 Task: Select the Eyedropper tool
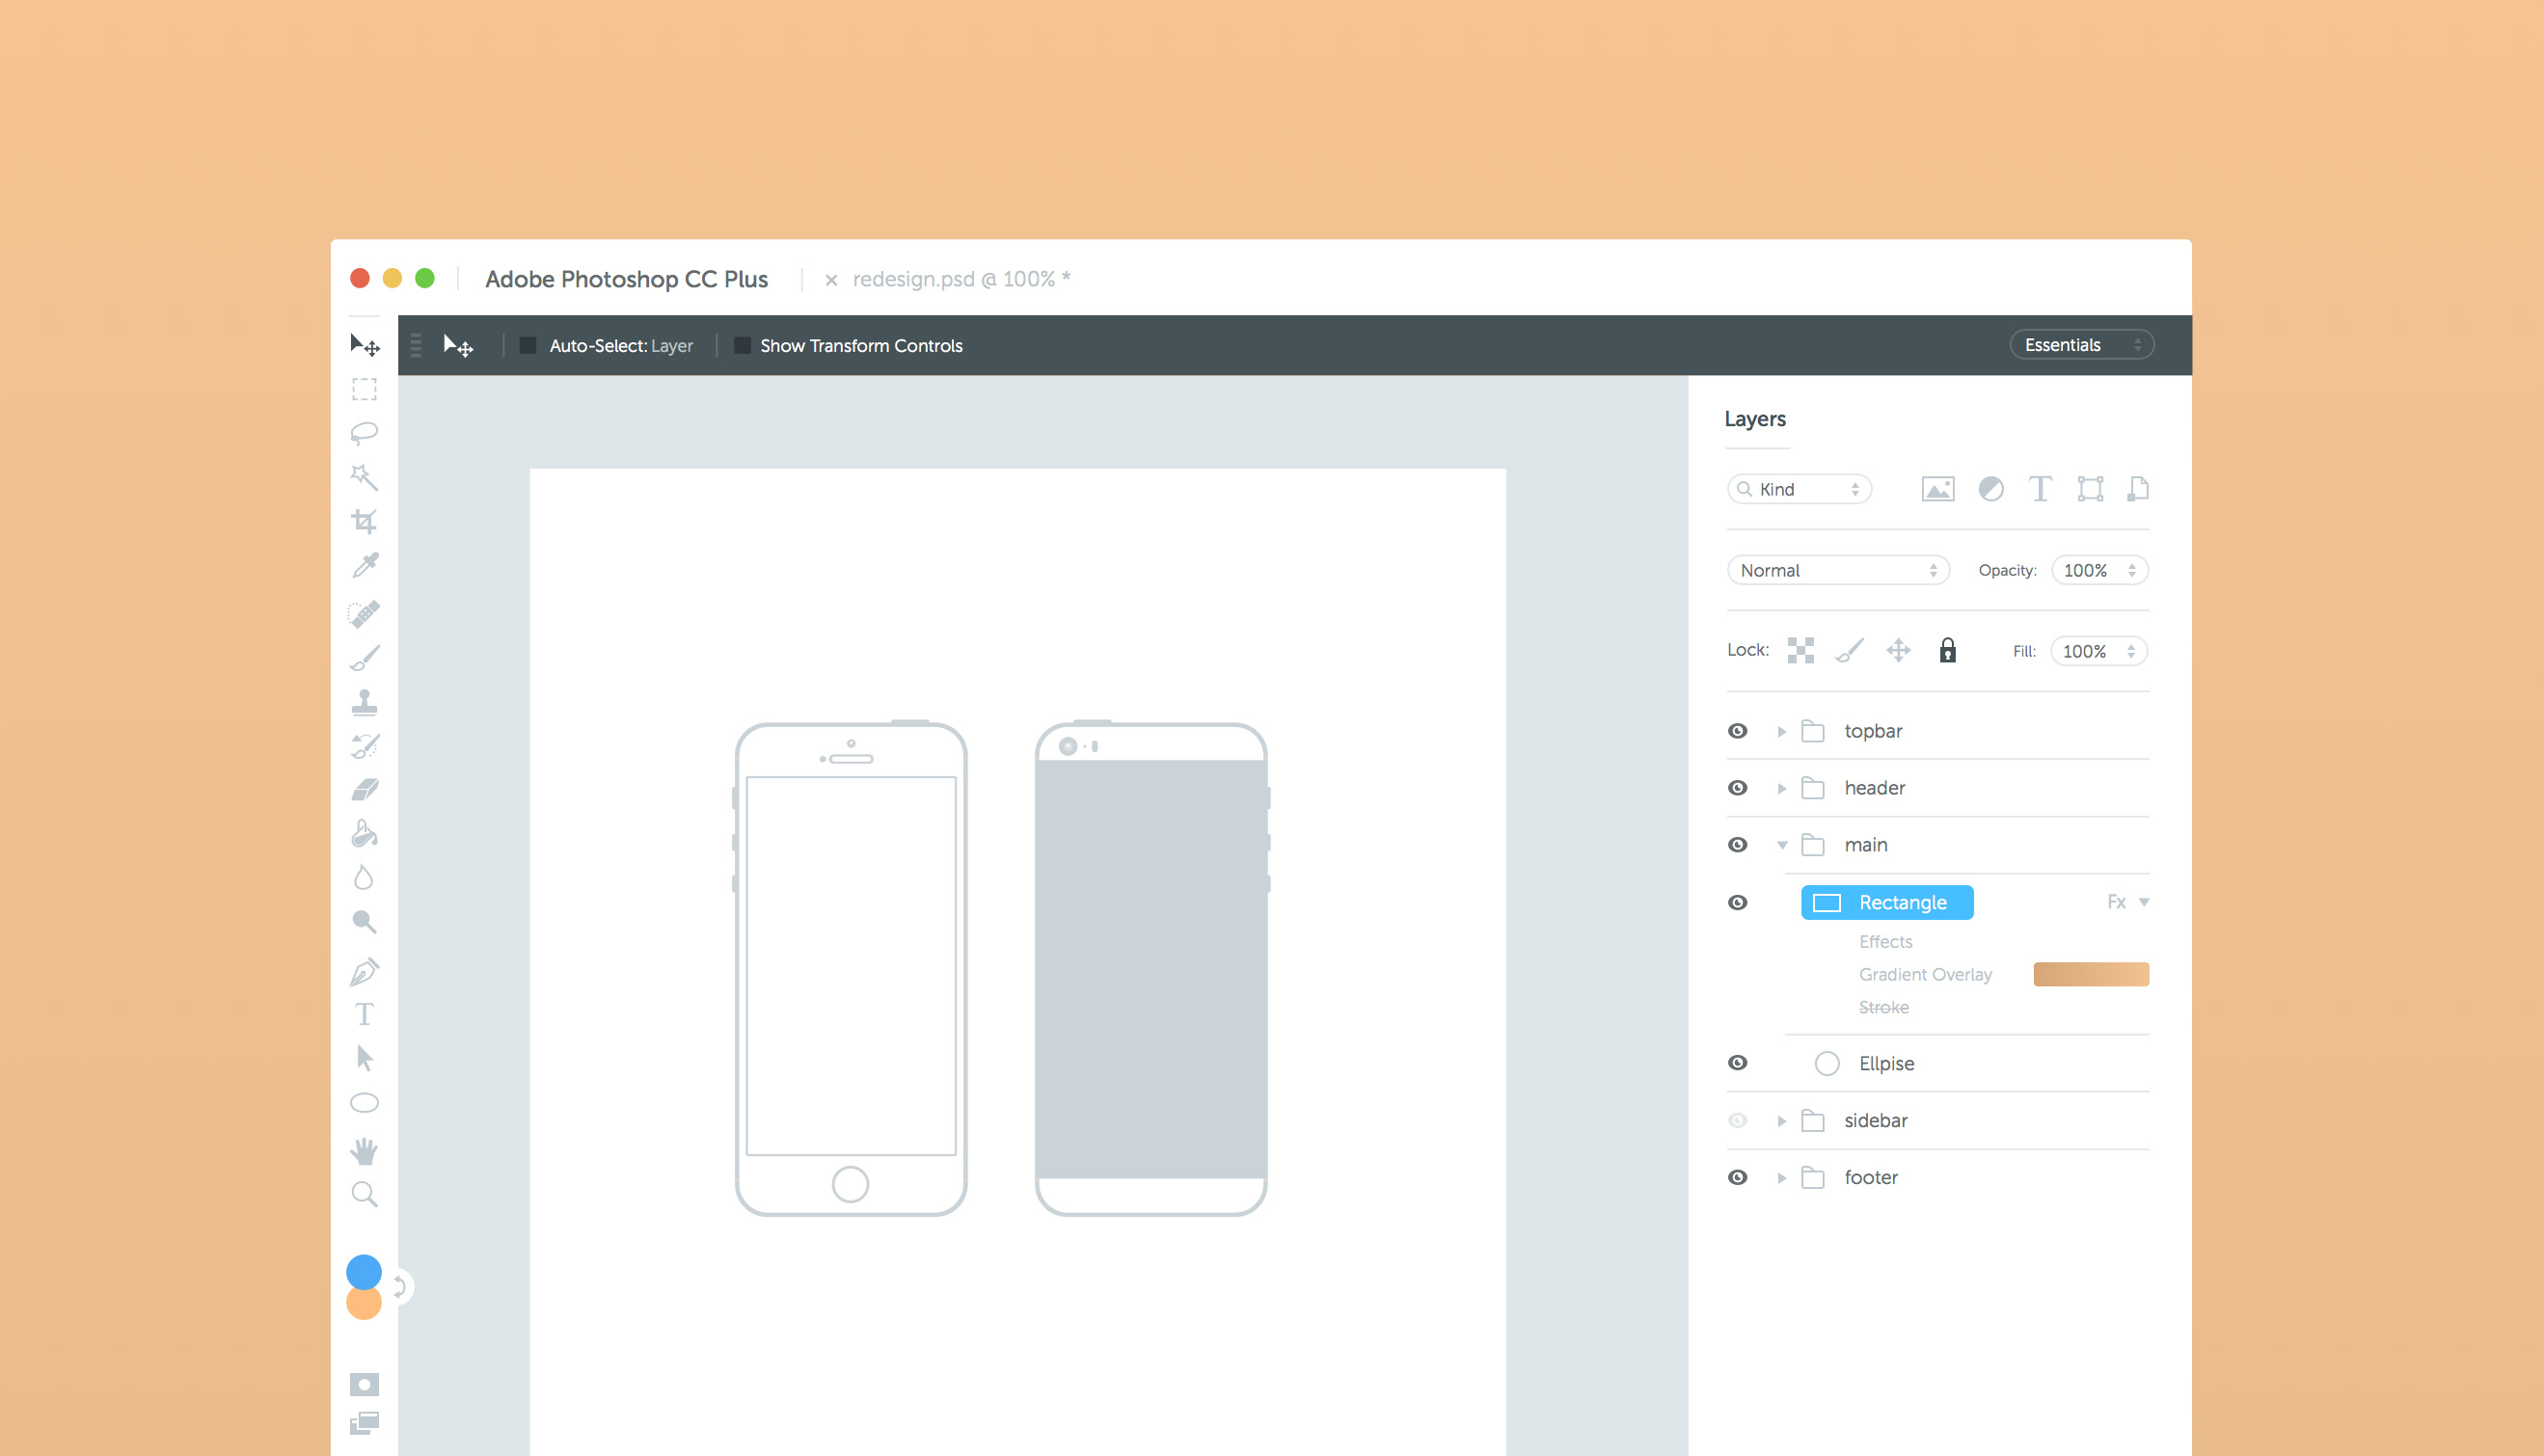(365, 566)
